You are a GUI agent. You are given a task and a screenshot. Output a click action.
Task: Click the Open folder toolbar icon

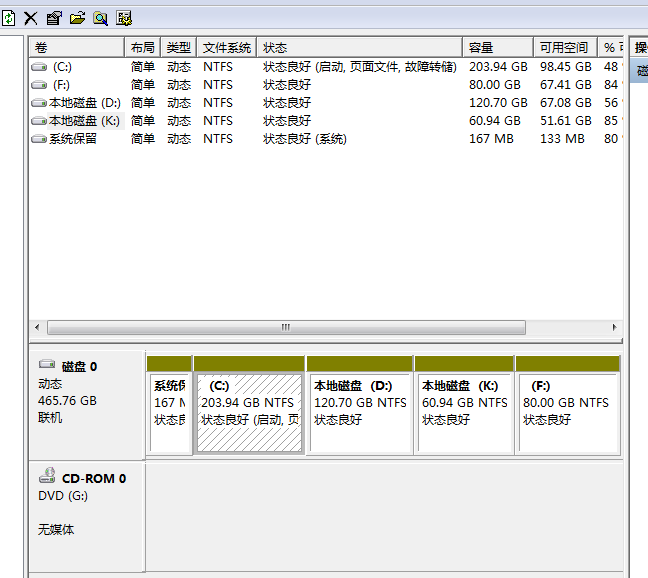77,18
